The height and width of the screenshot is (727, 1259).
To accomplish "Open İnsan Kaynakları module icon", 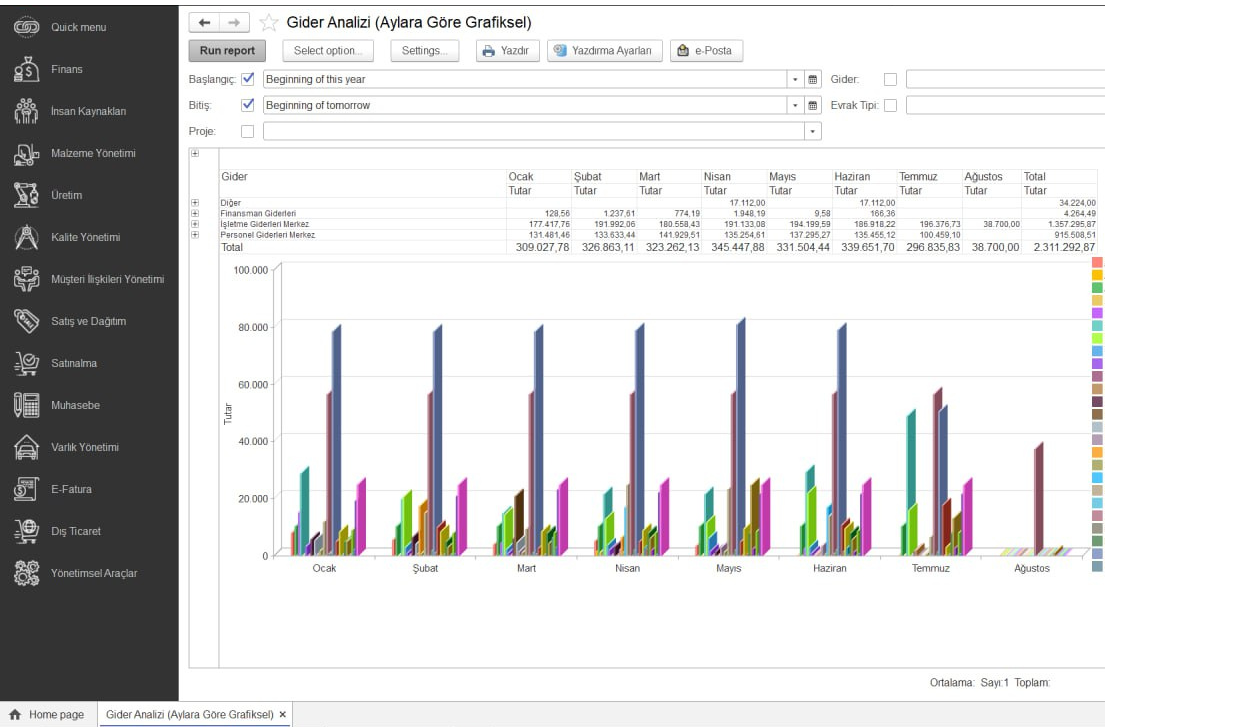I will pos(26,112).
